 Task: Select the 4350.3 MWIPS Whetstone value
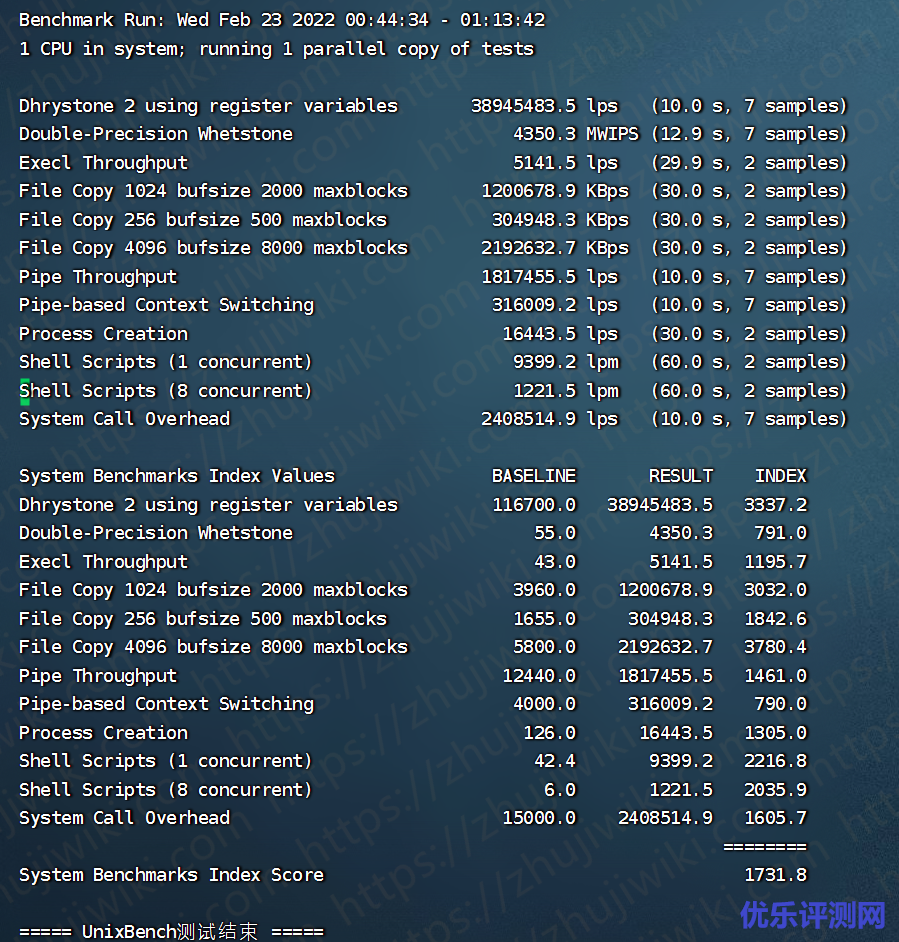point(575,134)
